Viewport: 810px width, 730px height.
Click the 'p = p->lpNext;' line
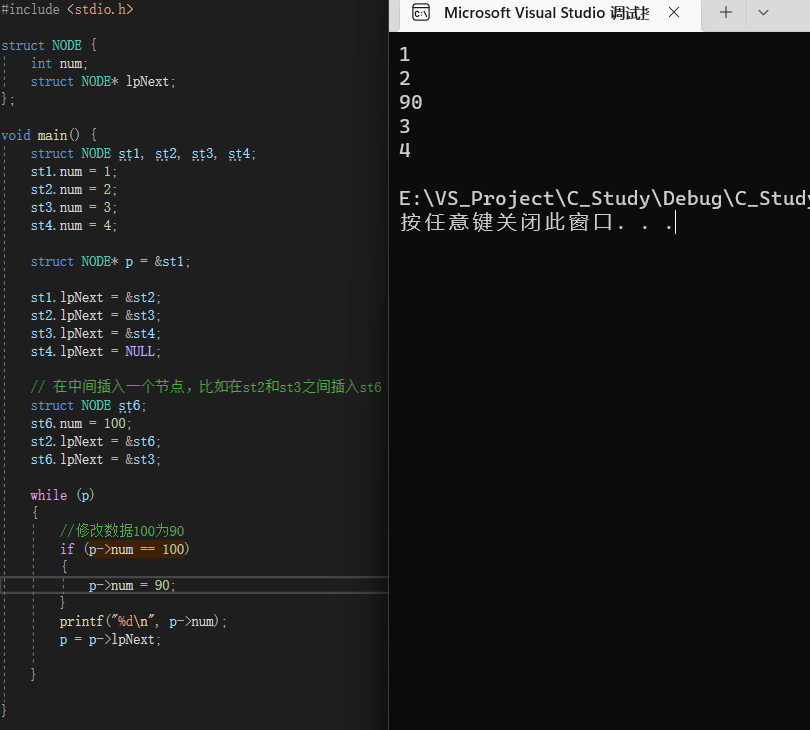click(x=110, y=640)
